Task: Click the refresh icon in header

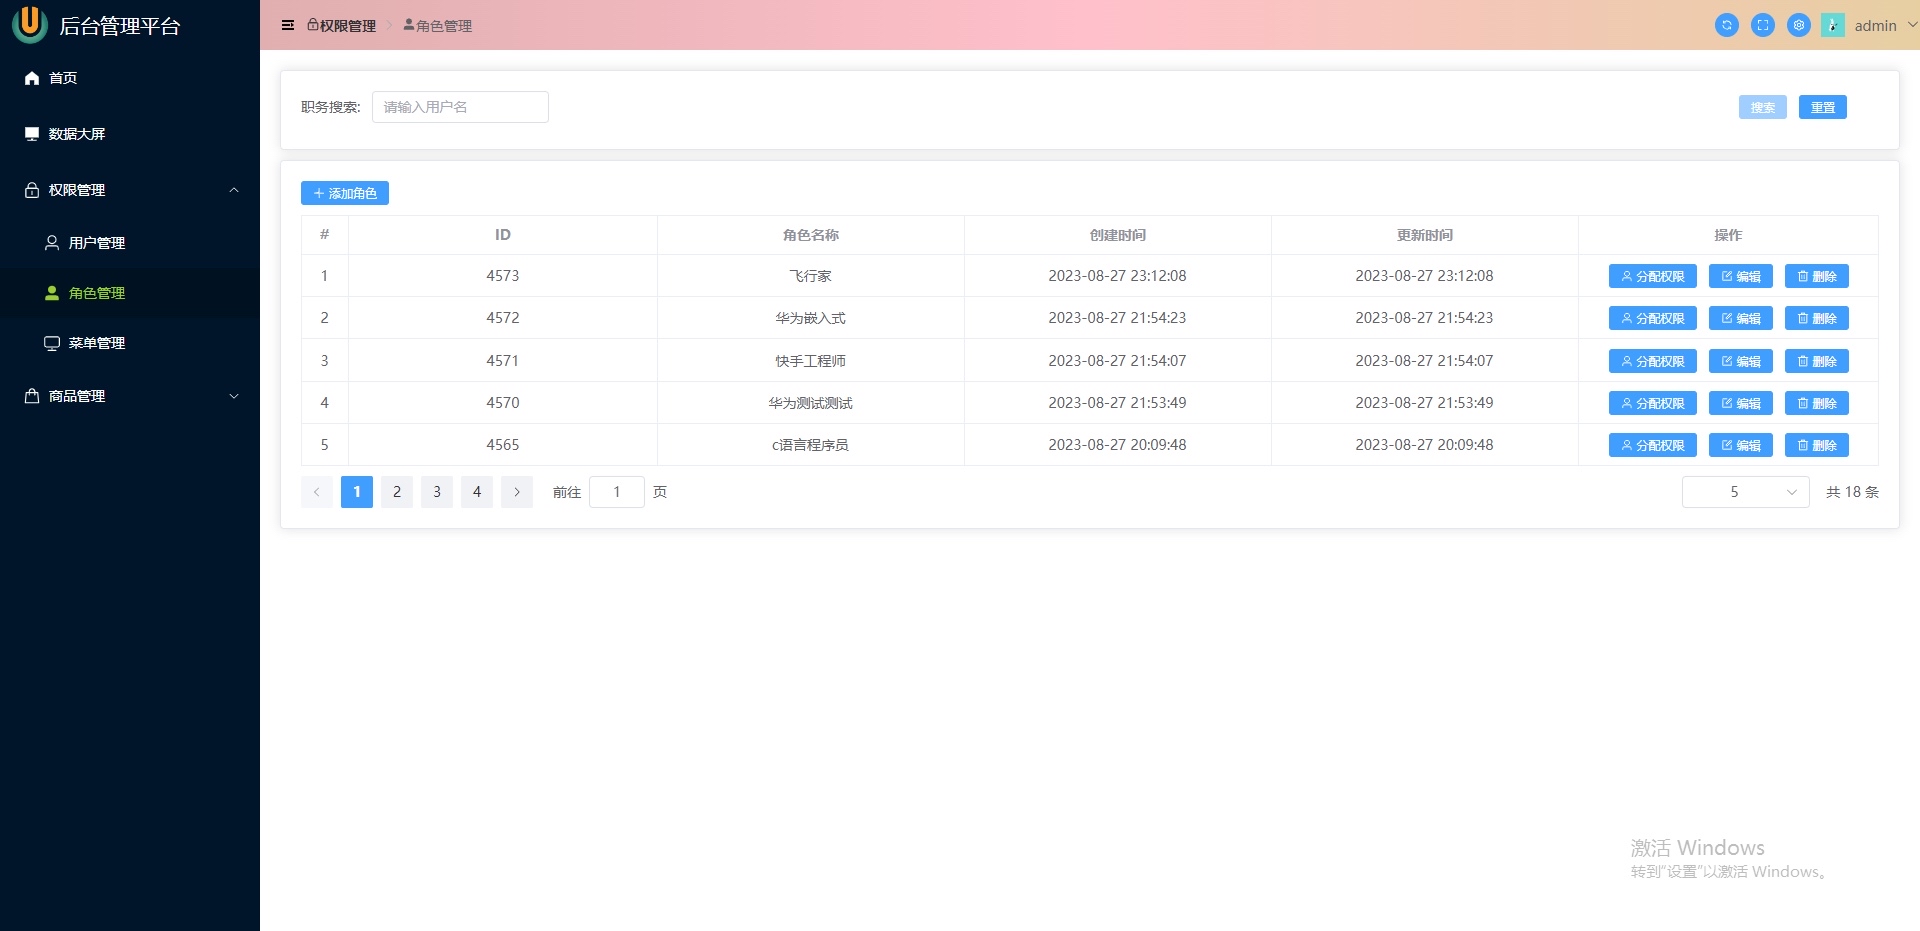Action: pos(1727,25)
